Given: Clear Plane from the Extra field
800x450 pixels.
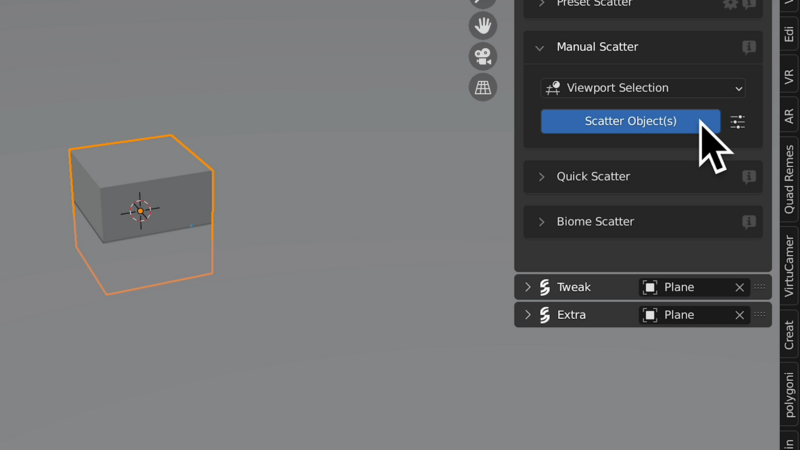Looking at the screenshot, I should click(739, 315).
